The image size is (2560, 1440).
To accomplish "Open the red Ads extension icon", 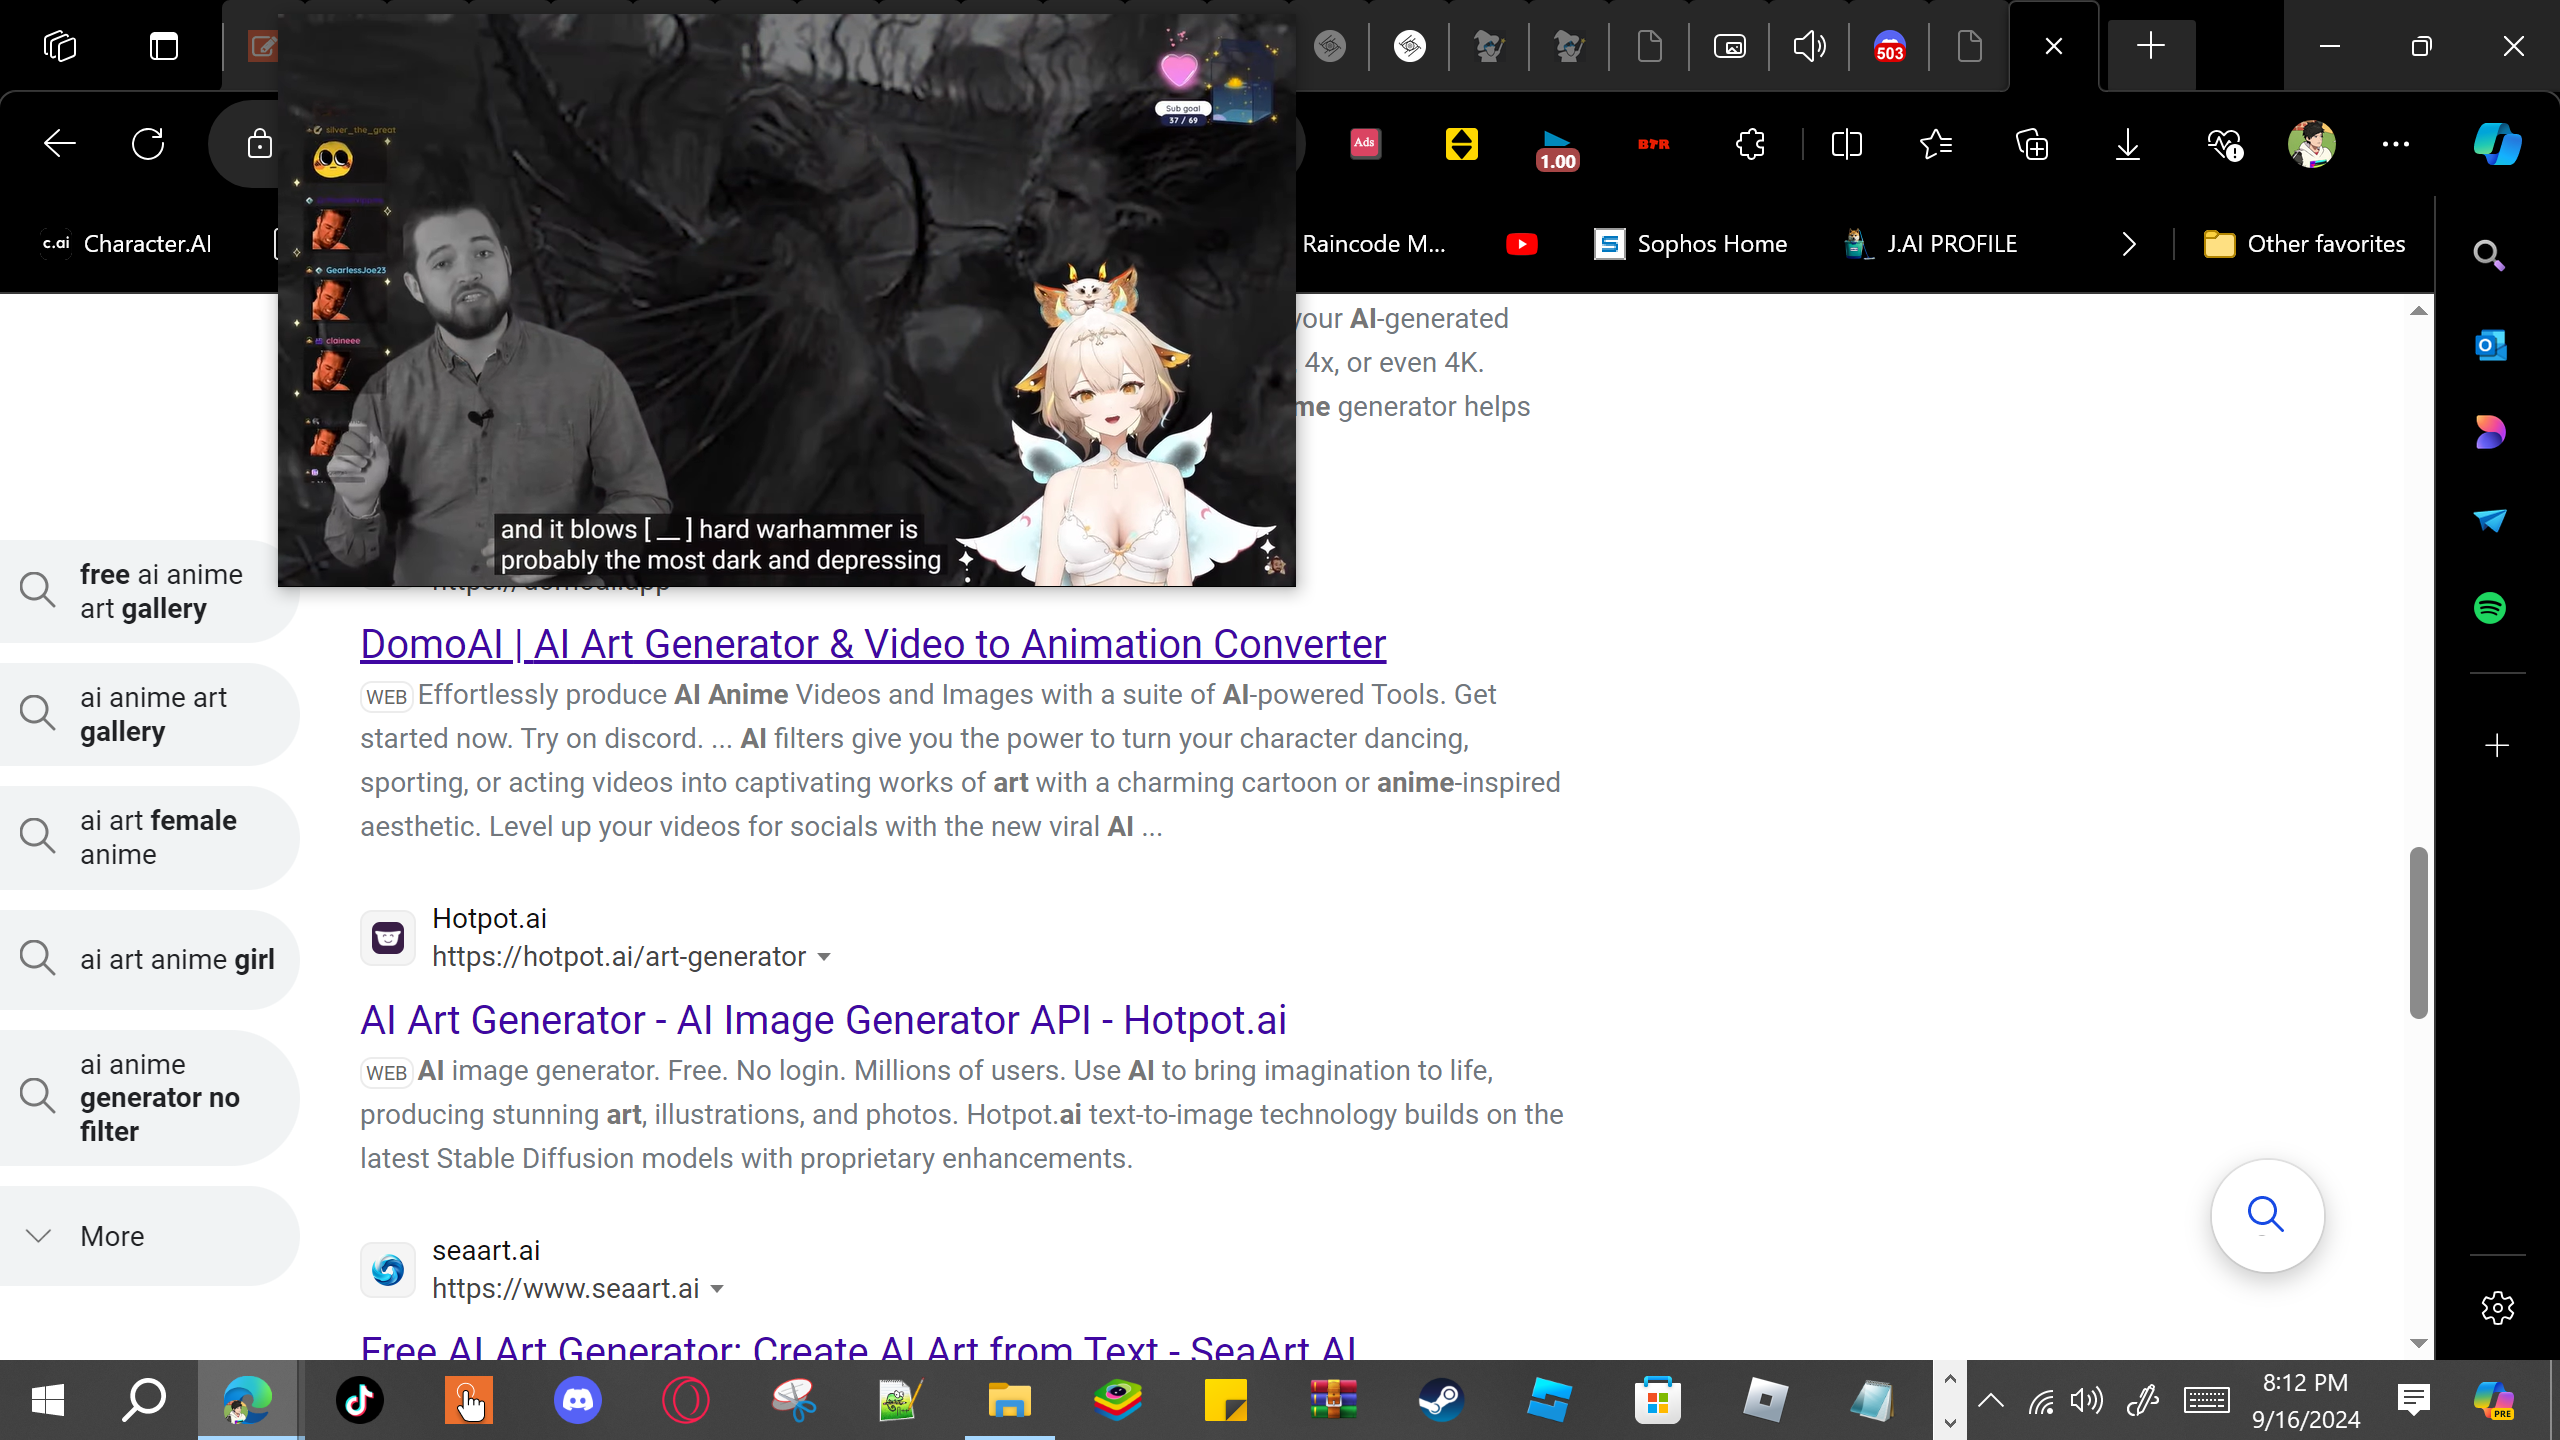I will click(1365, 144).
